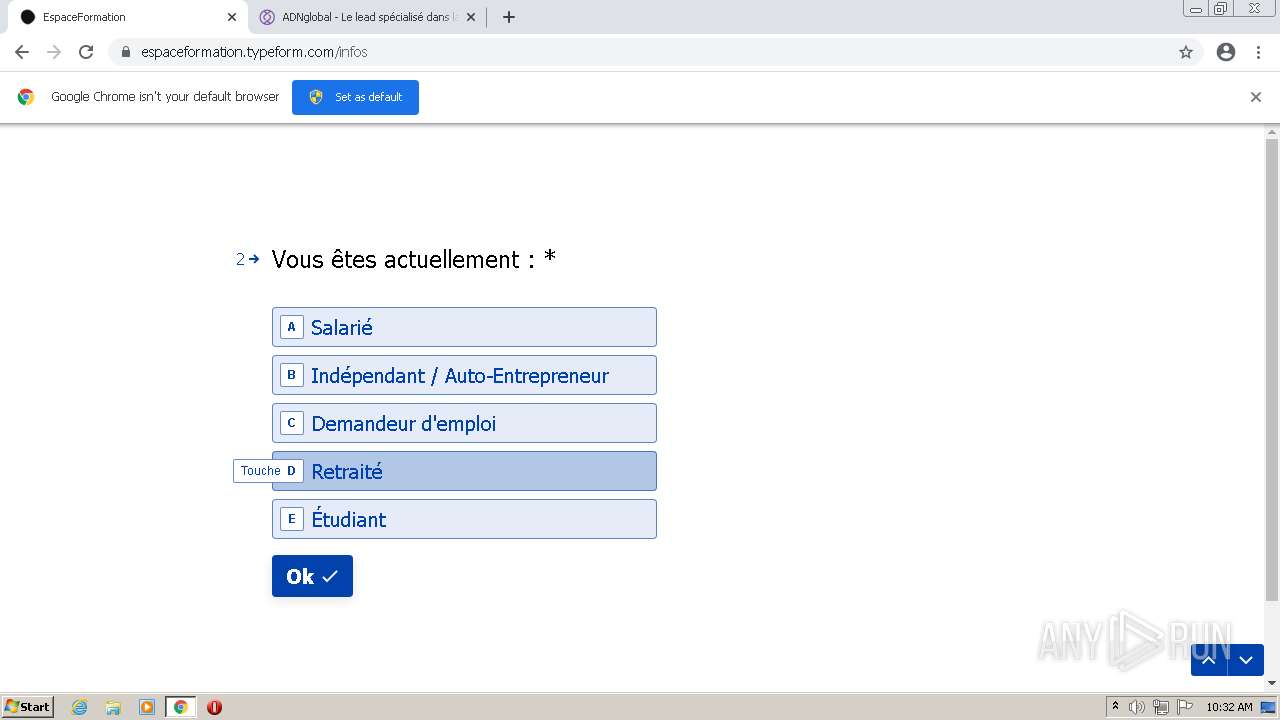Click the letter A key hint badge
Viewport: 1280px width, 720px height.
(x=291, y=327)
